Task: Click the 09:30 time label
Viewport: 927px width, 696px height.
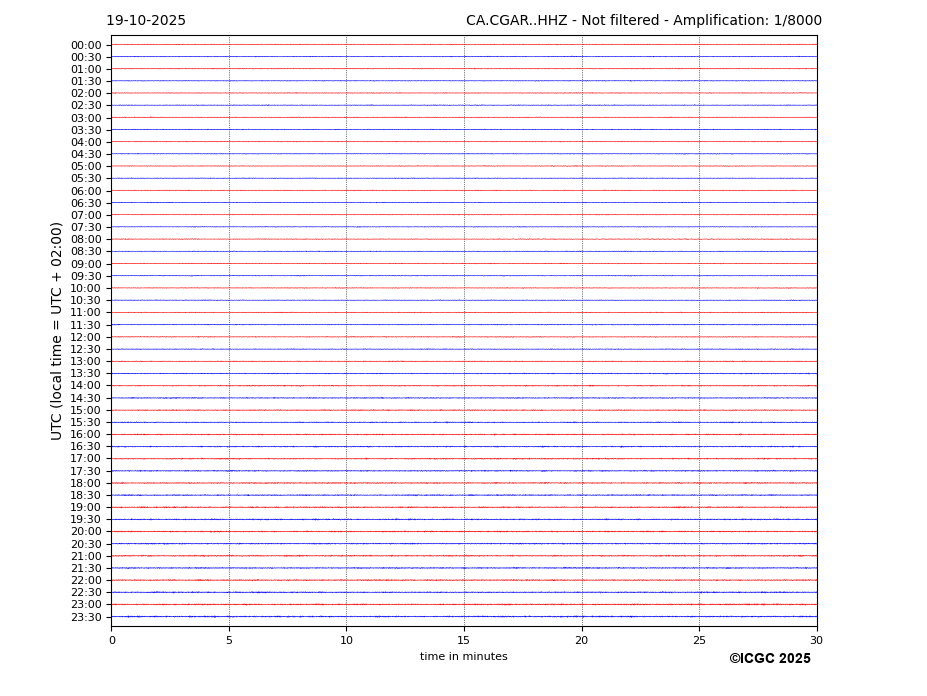Action: pos(86,276)
